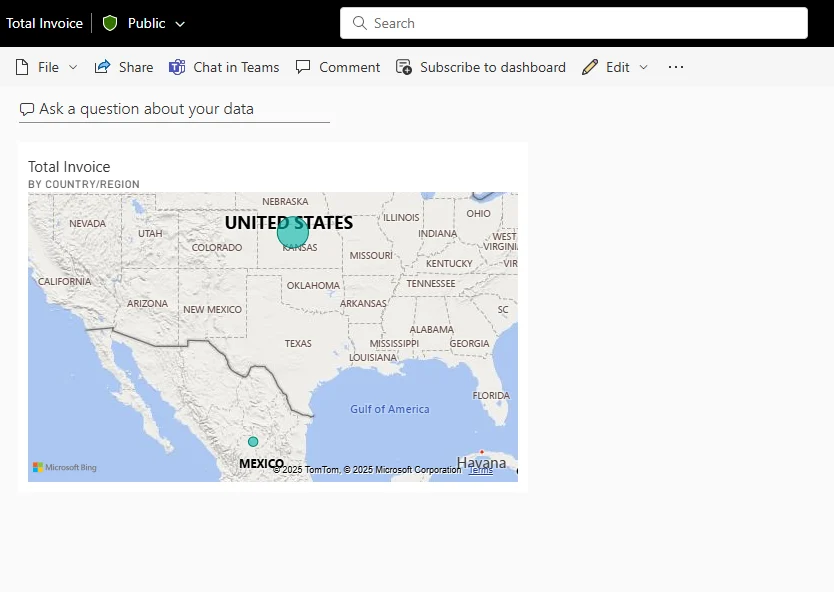Click the ARIZONA label on map

147,303
